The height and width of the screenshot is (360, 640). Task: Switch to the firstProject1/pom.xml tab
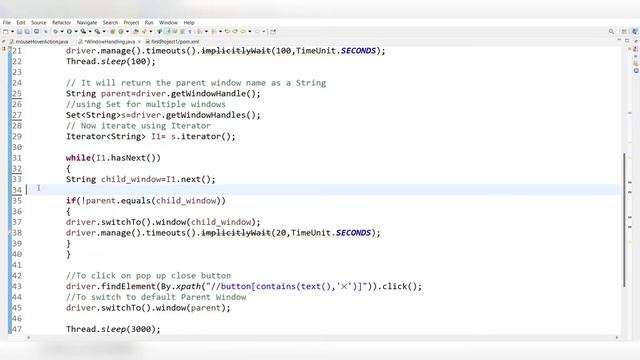point(173,42)
